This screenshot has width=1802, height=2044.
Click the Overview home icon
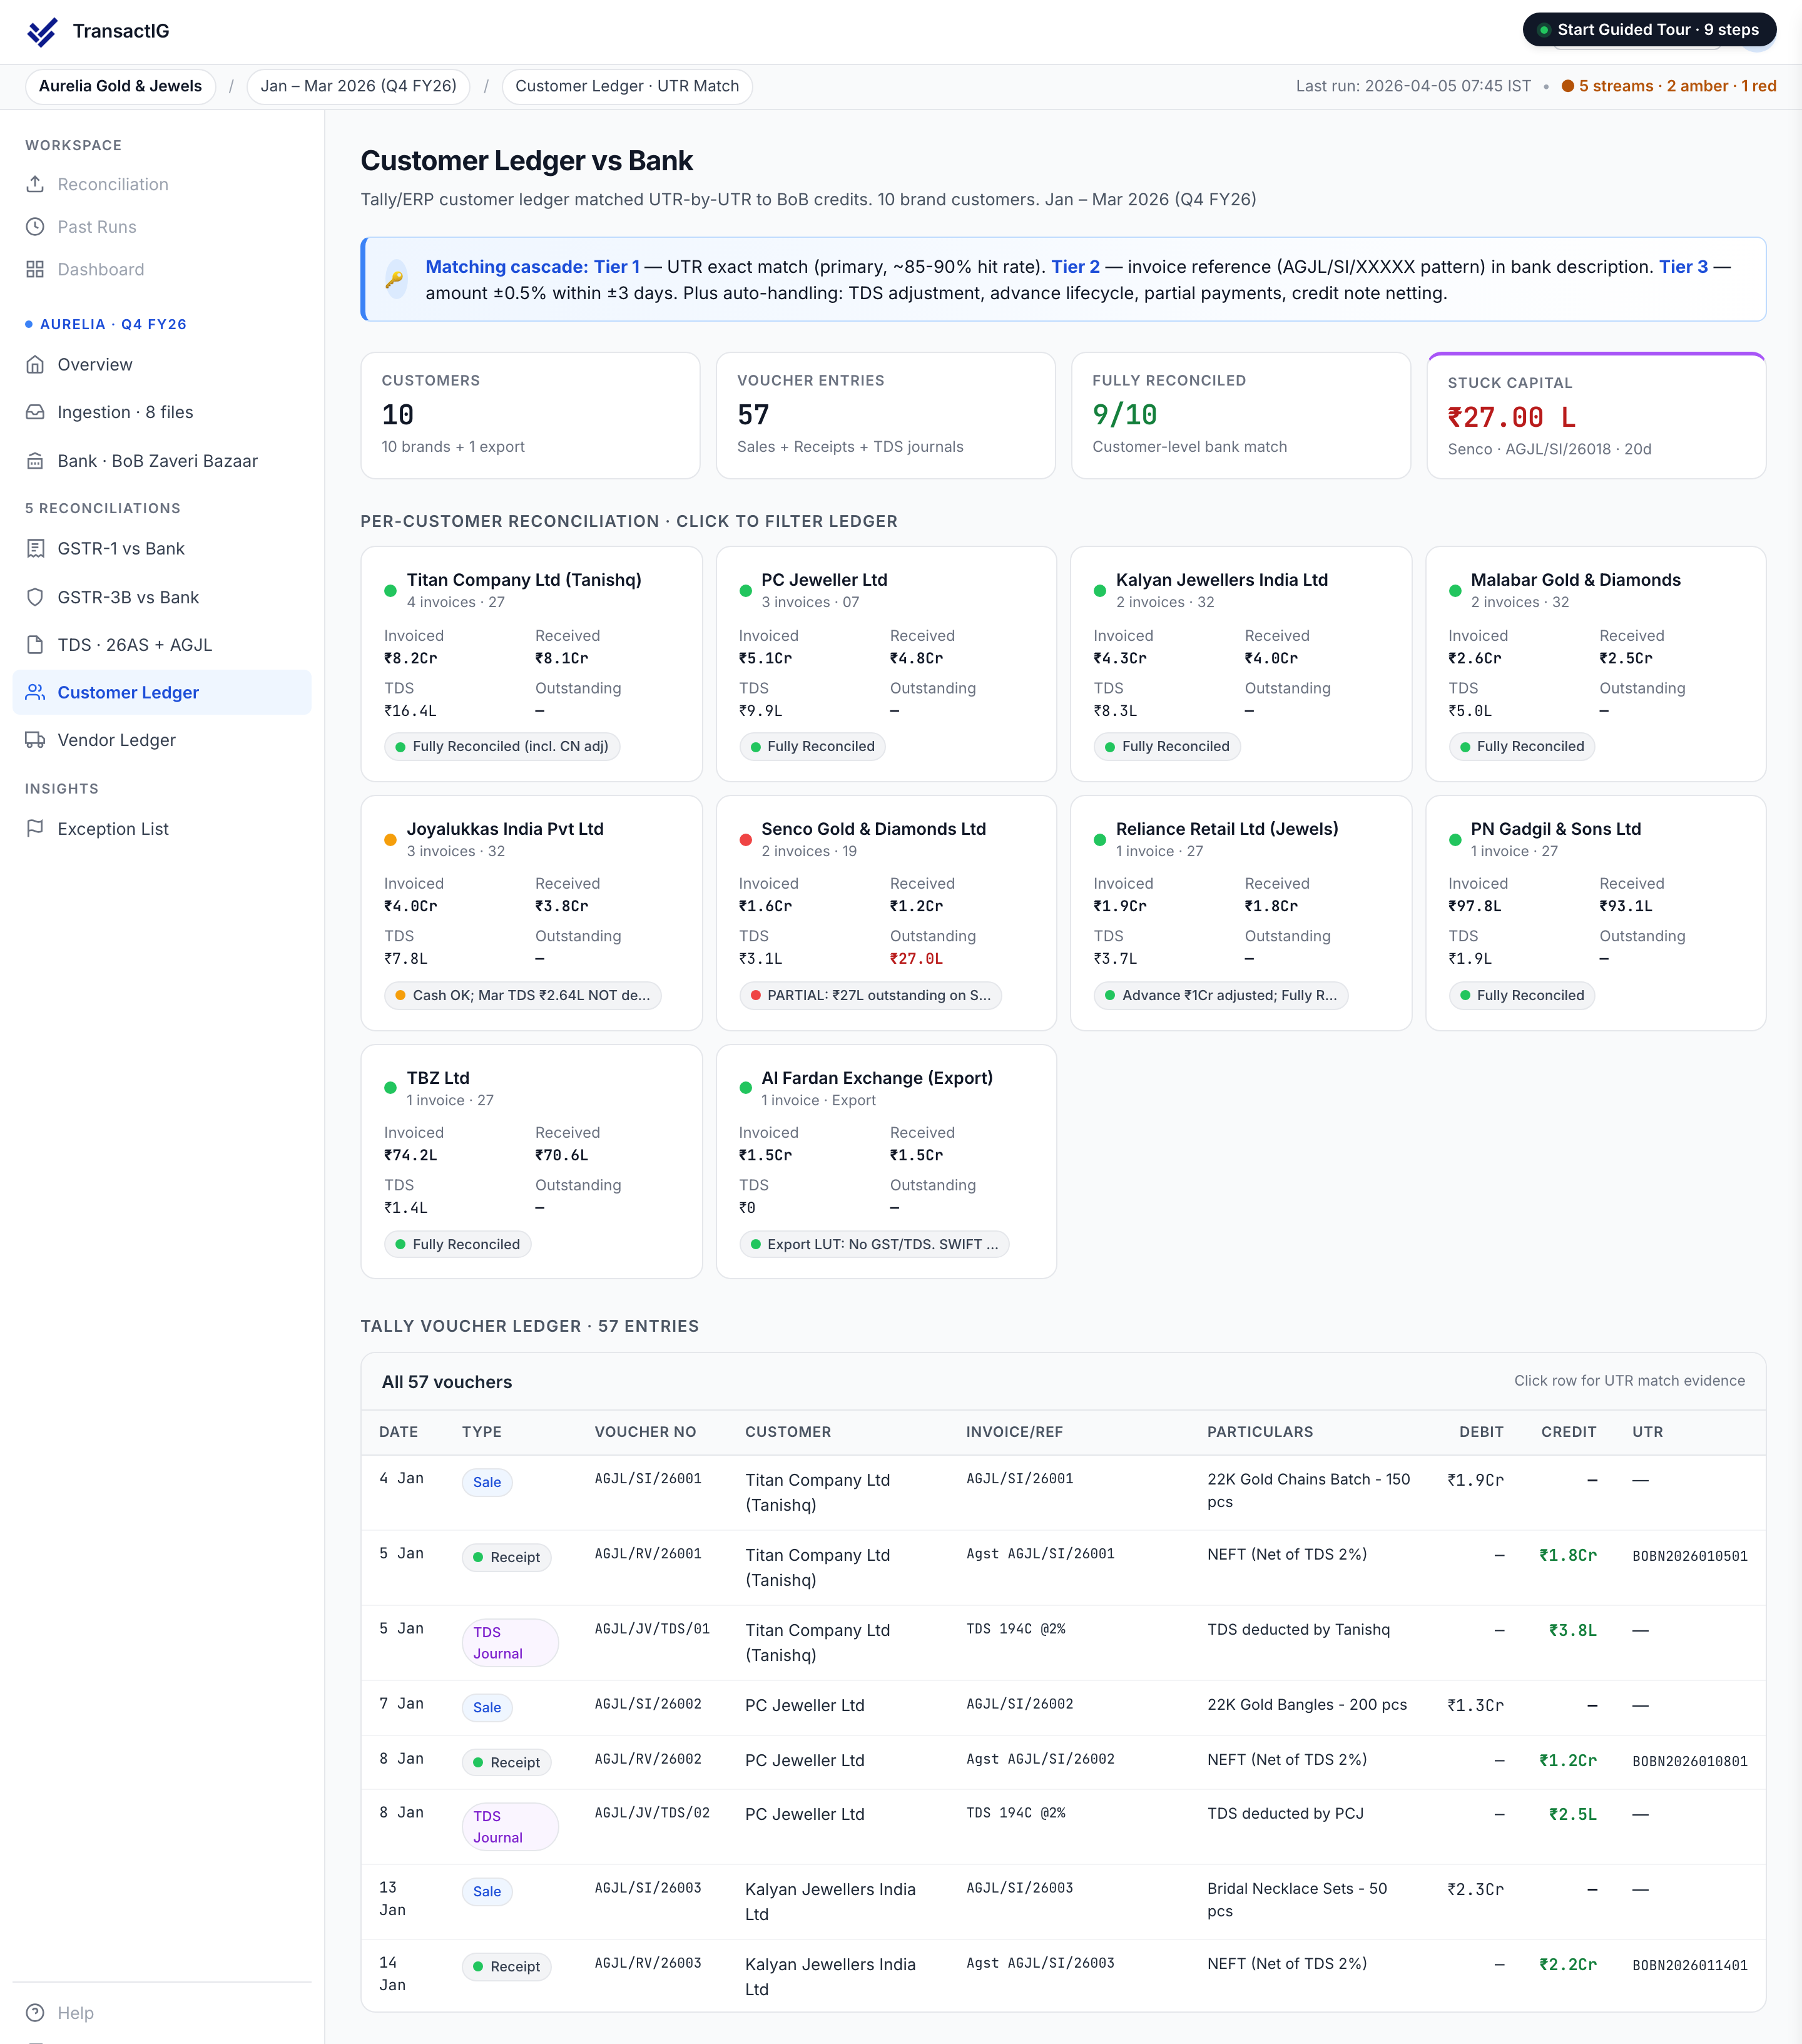35,365
